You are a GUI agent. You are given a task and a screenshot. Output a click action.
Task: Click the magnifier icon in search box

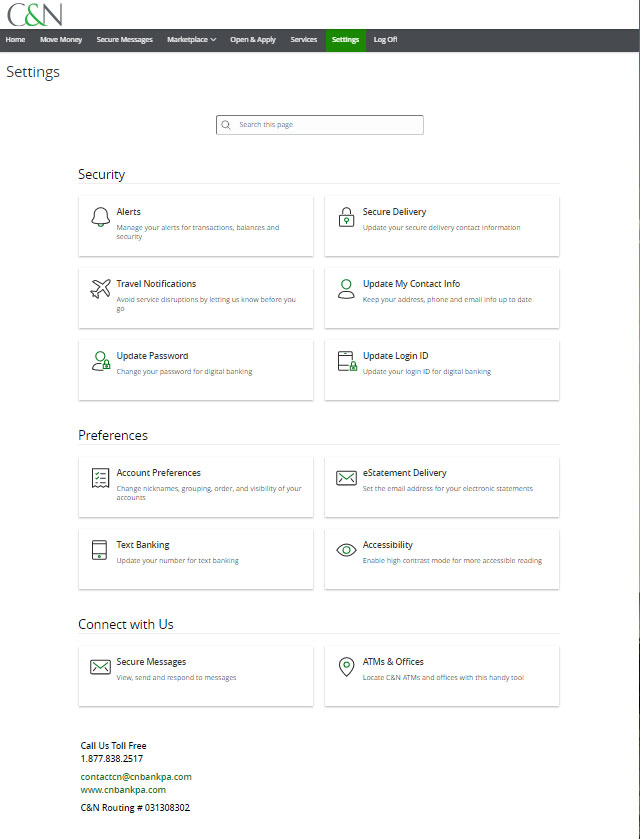click(226, 125)
